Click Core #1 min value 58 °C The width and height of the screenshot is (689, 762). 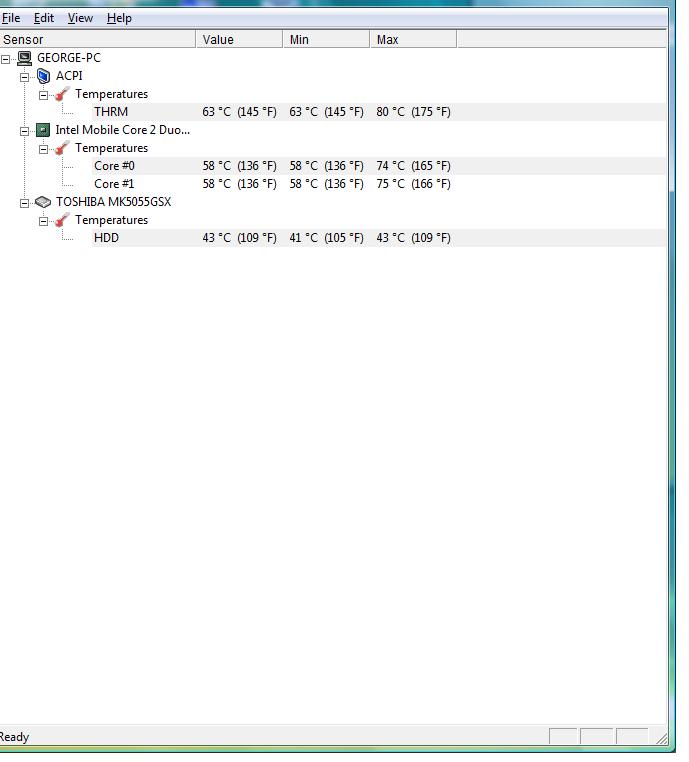point(327,184)
